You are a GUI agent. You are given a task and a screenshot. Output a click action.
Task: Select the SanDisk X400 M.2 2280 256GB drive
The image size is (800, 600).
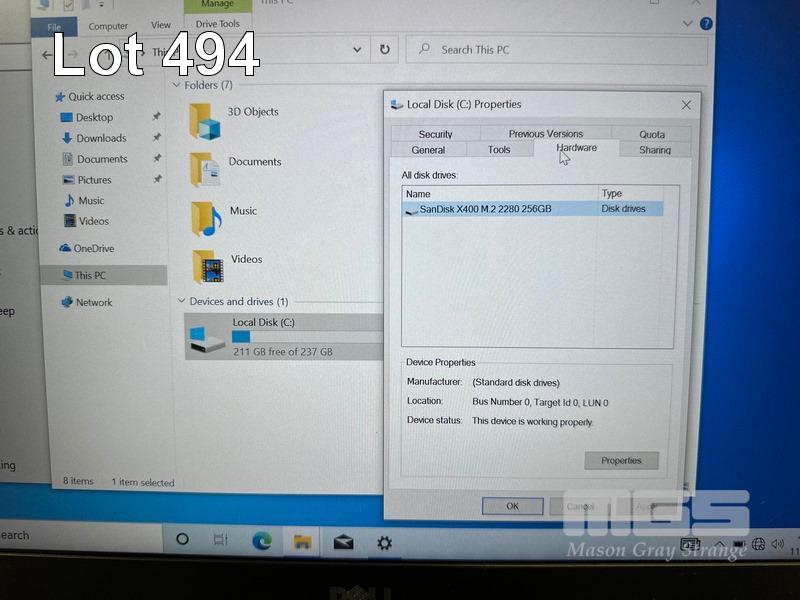(x=484, y=209)
